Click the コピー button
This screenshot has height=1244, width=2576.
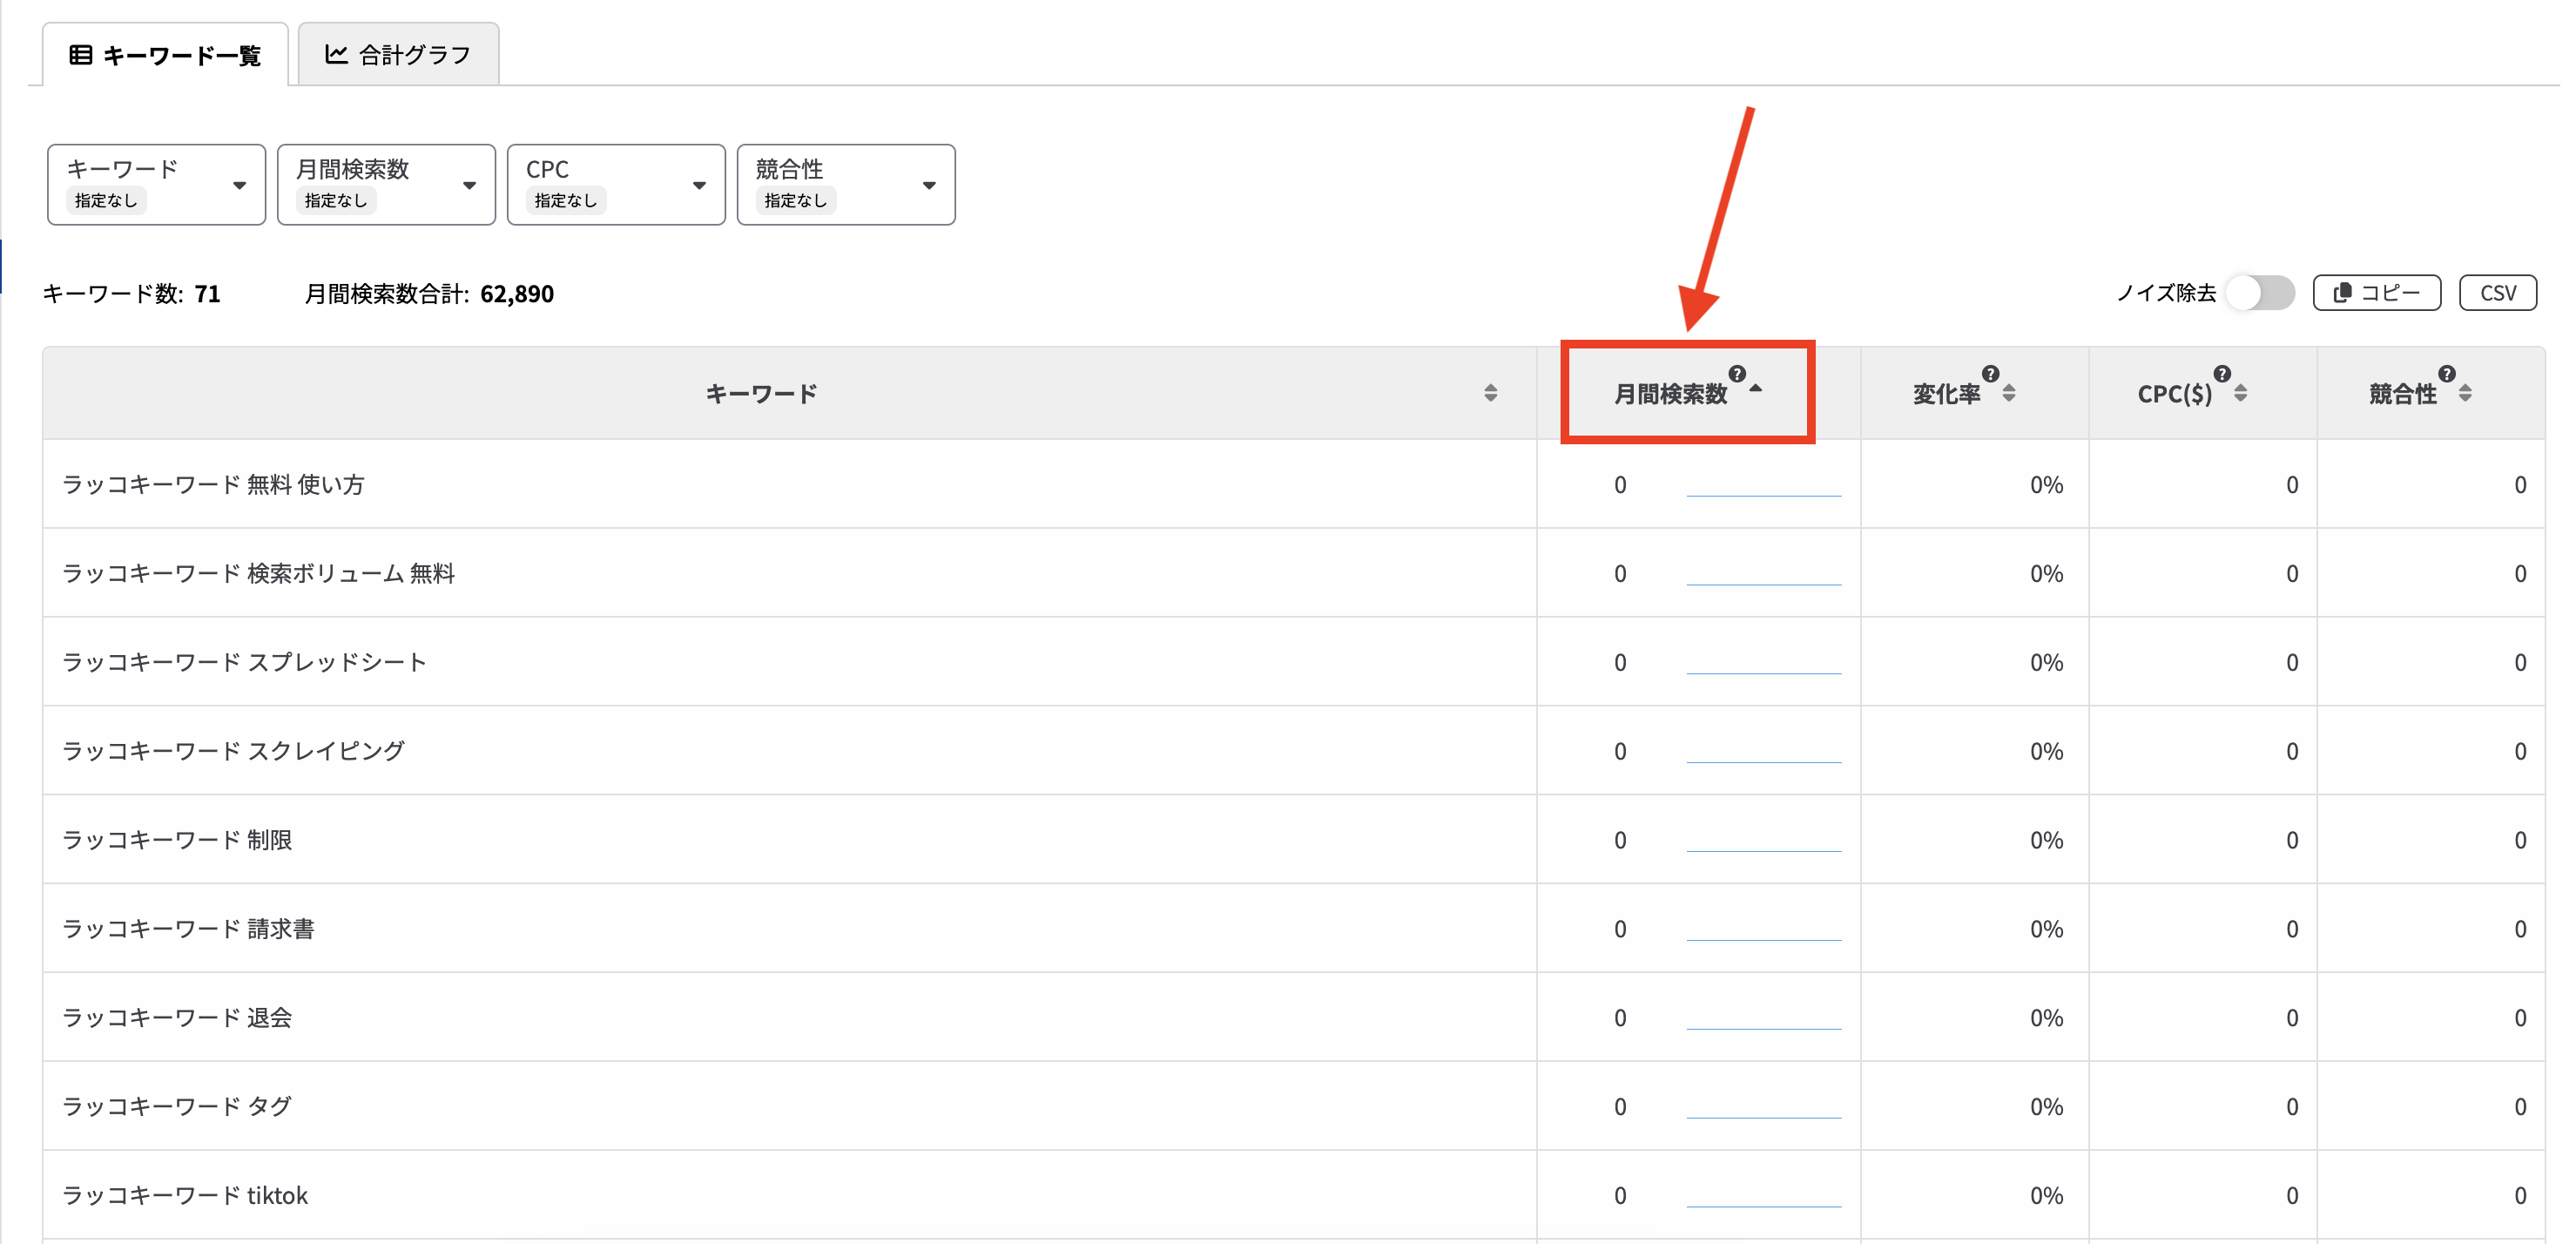tap(2377, 293)
